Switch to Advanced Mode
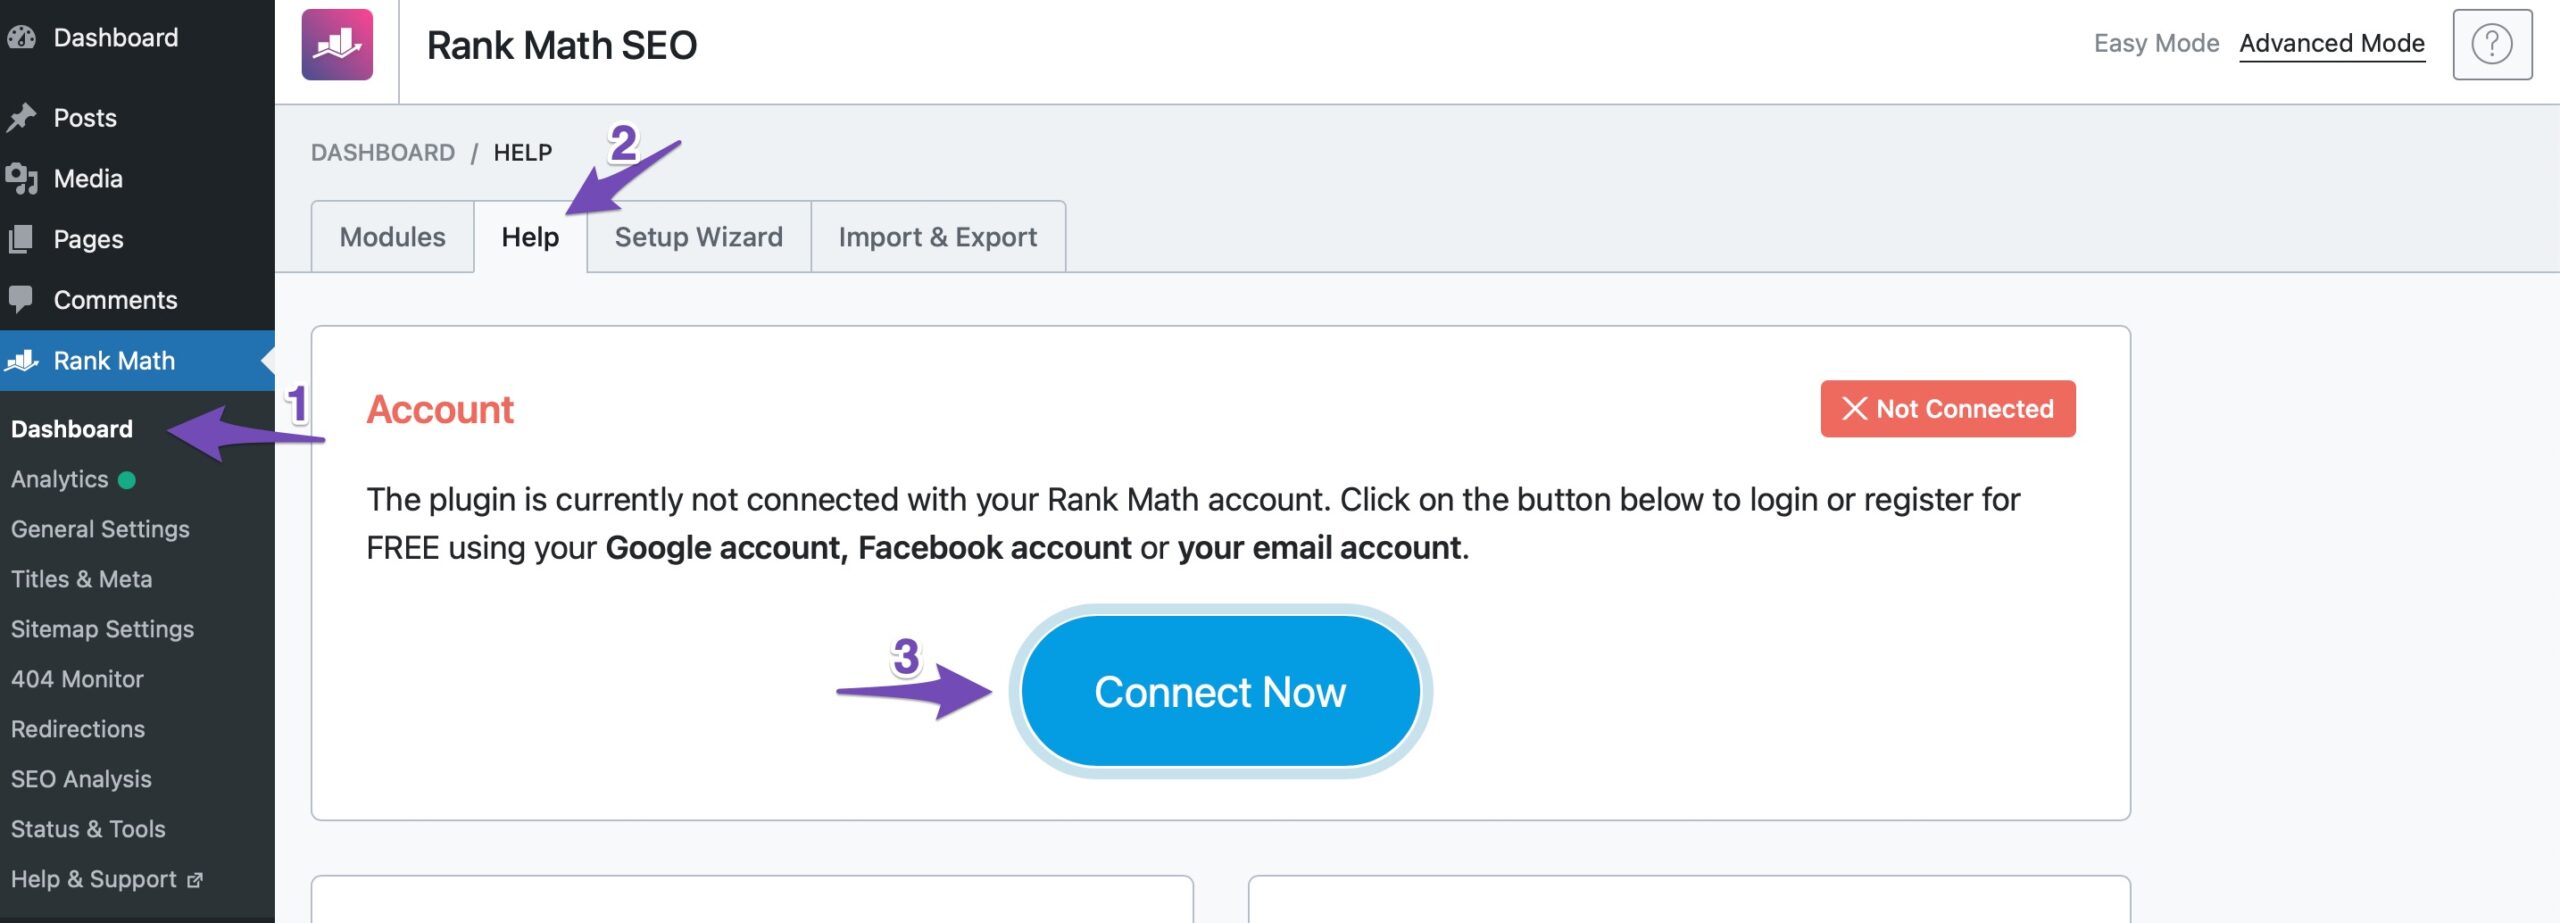The image size is (2560, 923). 2331,43
